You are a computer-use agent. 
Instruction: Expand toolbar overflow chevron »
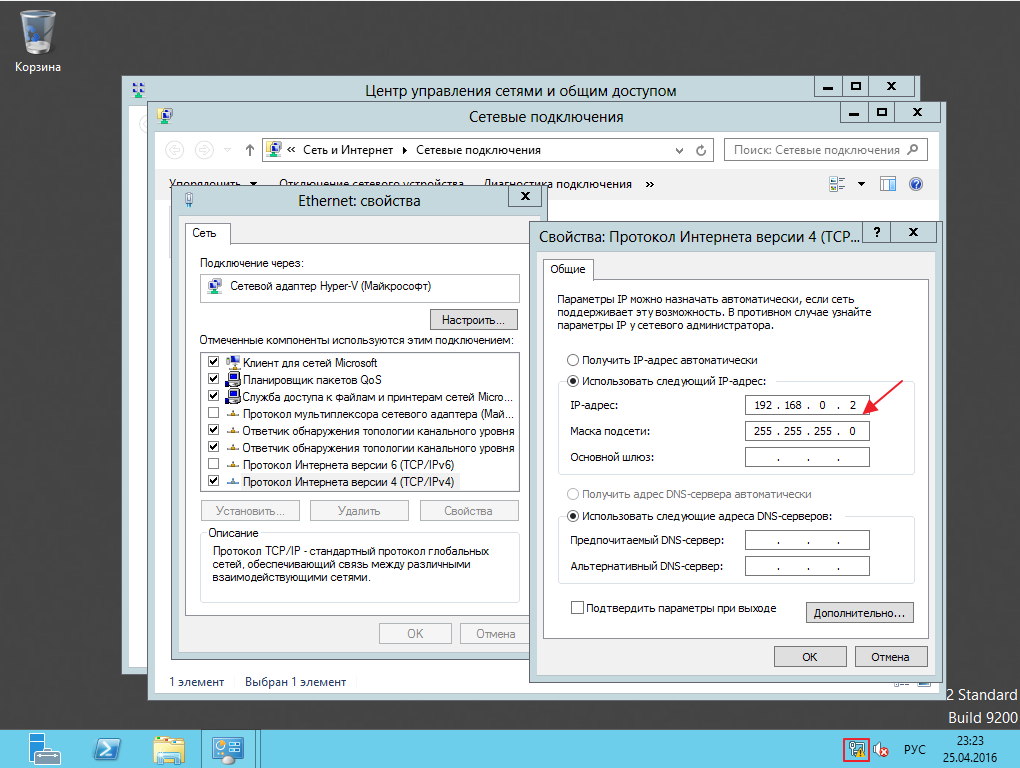649,185
